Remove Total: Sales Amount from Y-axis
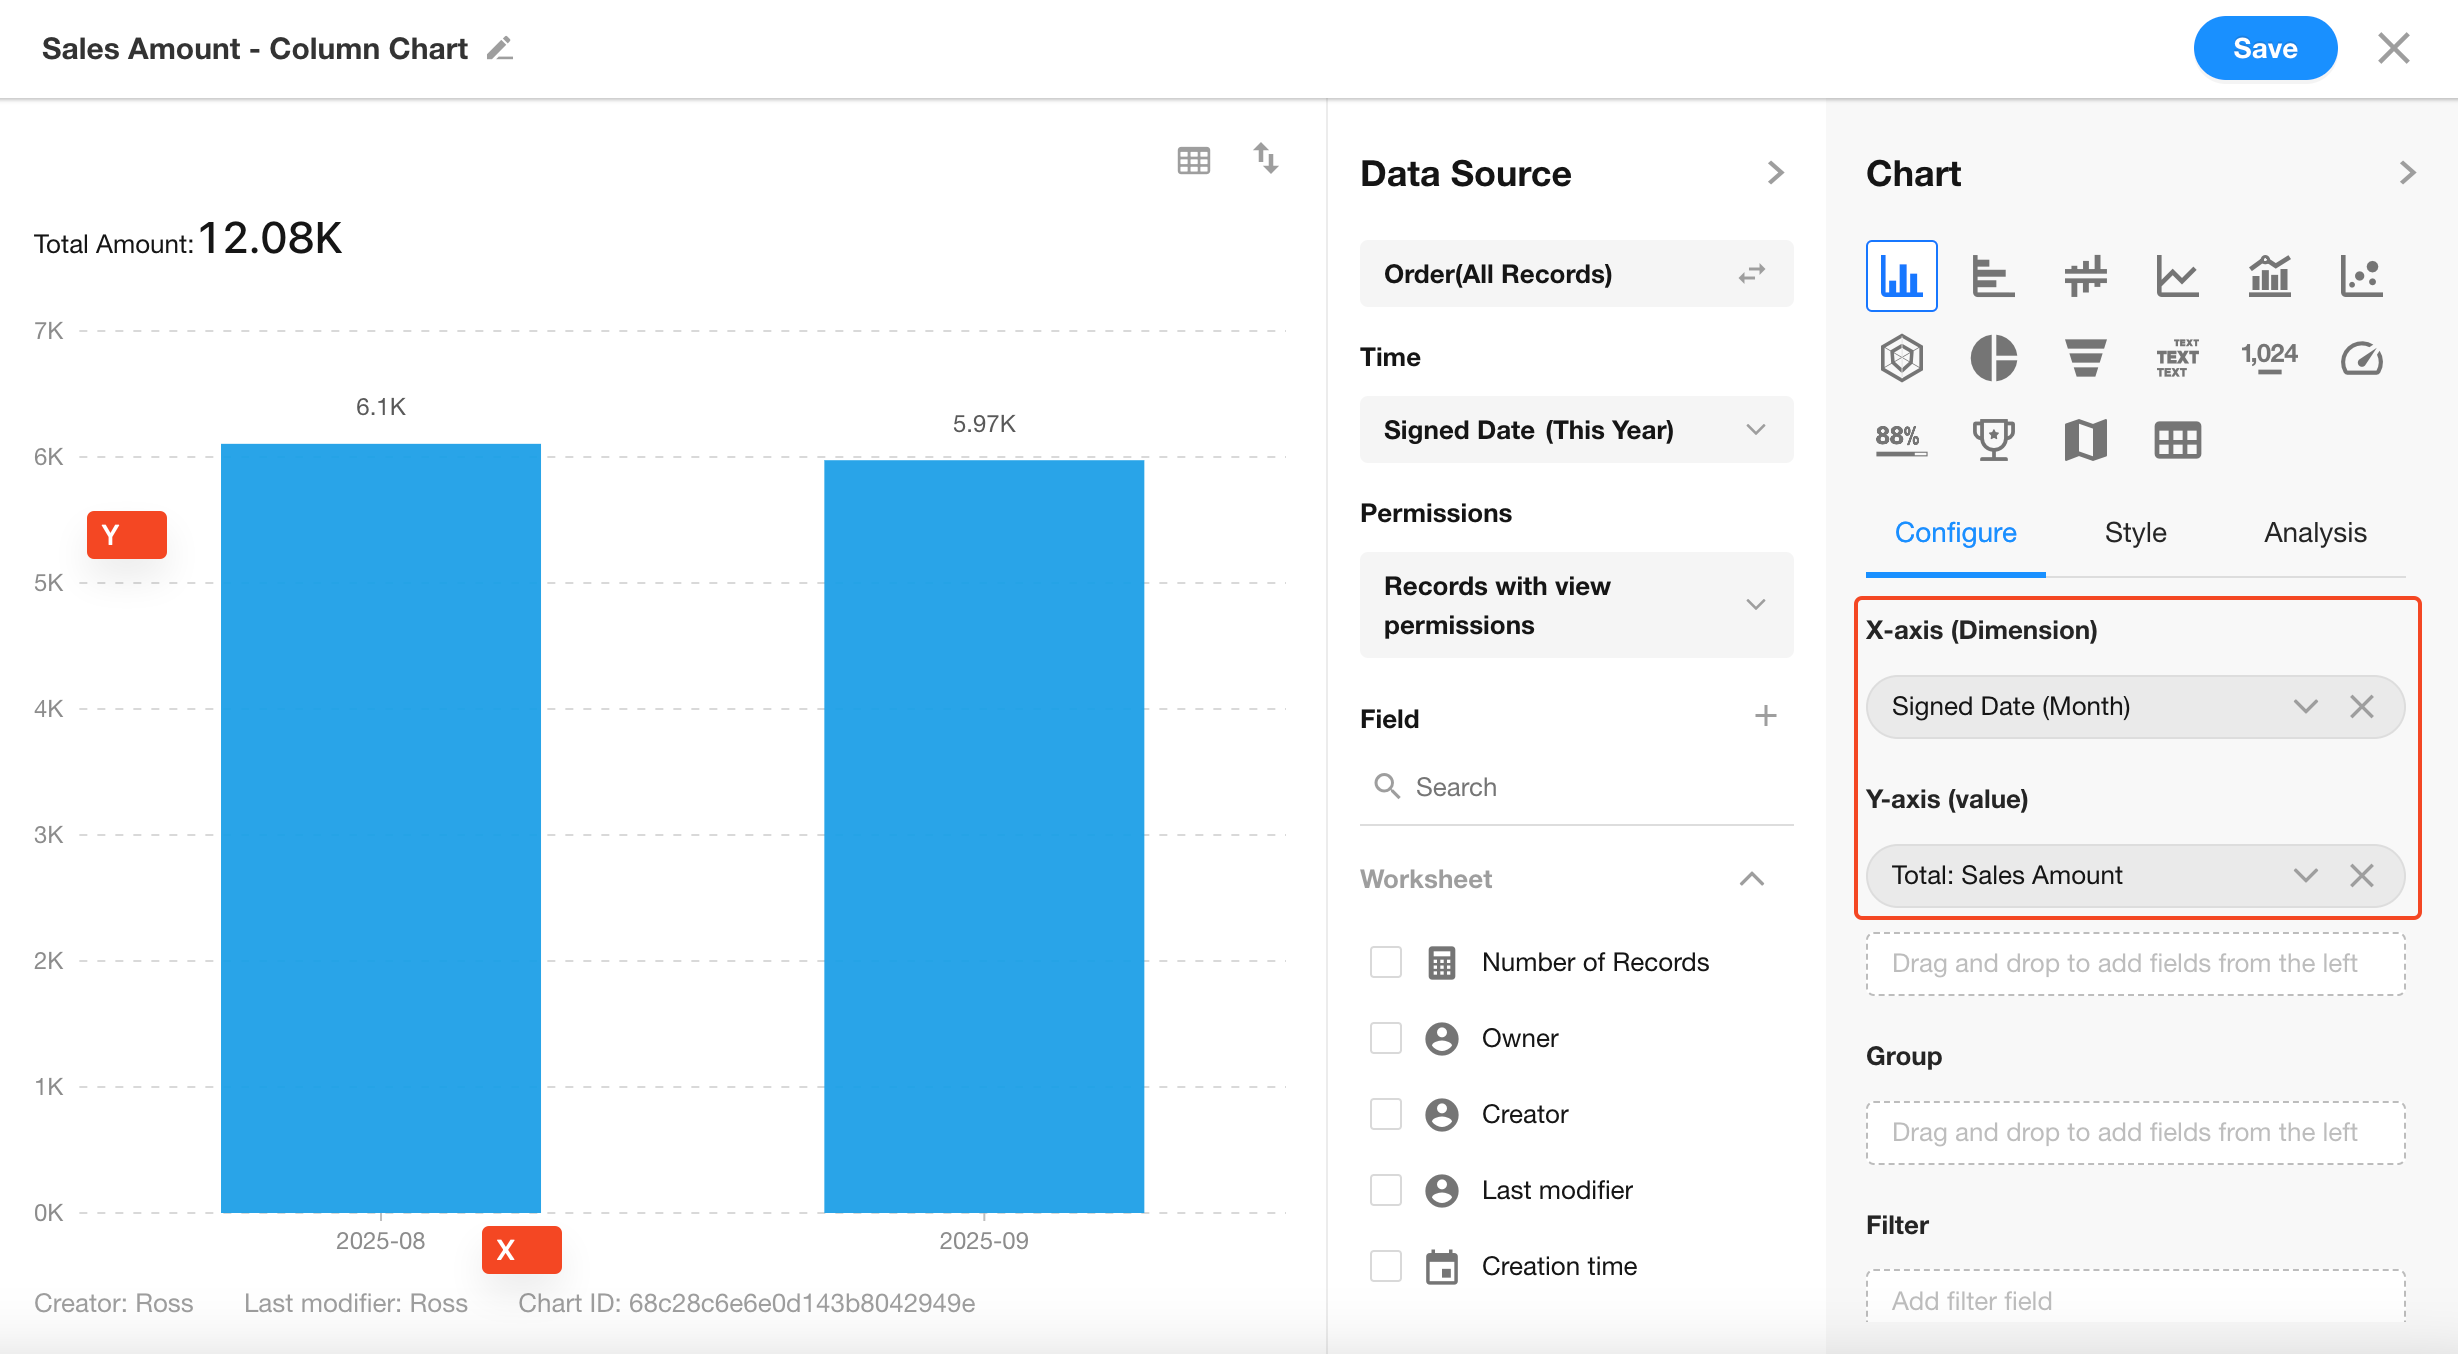Viewport: 2458px width, 1354px height. click(x=2362, y=876)
